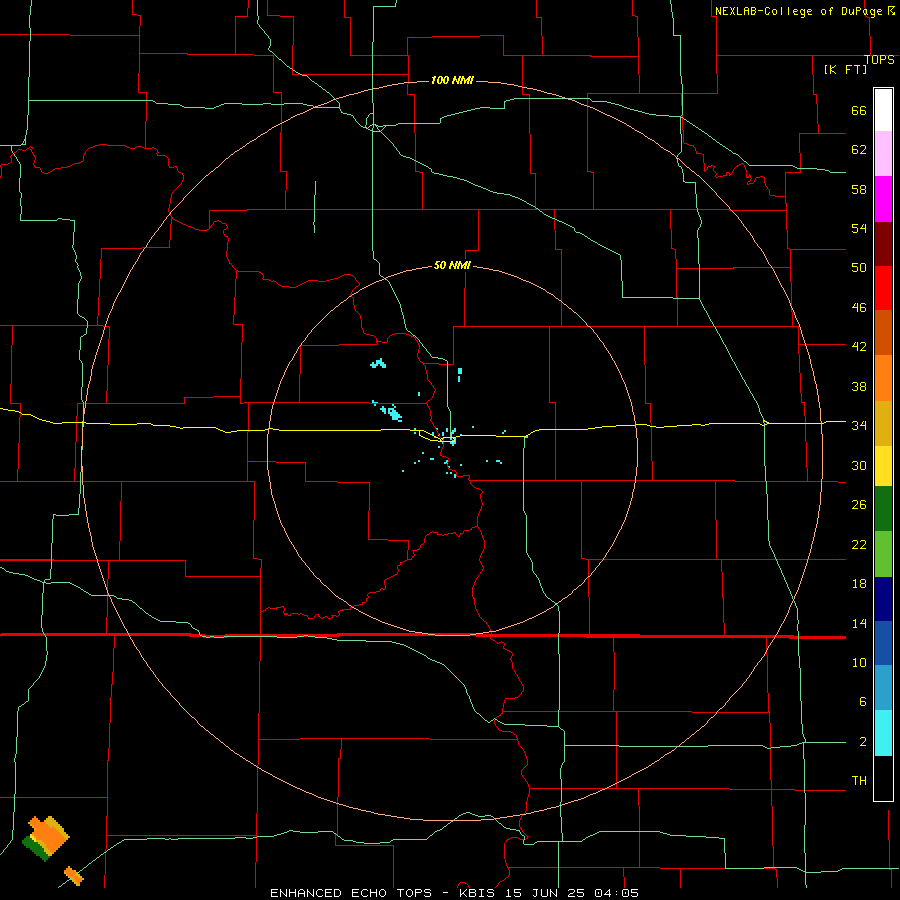Click the TOPS legend title
Viewport: 900px width, 900px height.
(879, 60)
